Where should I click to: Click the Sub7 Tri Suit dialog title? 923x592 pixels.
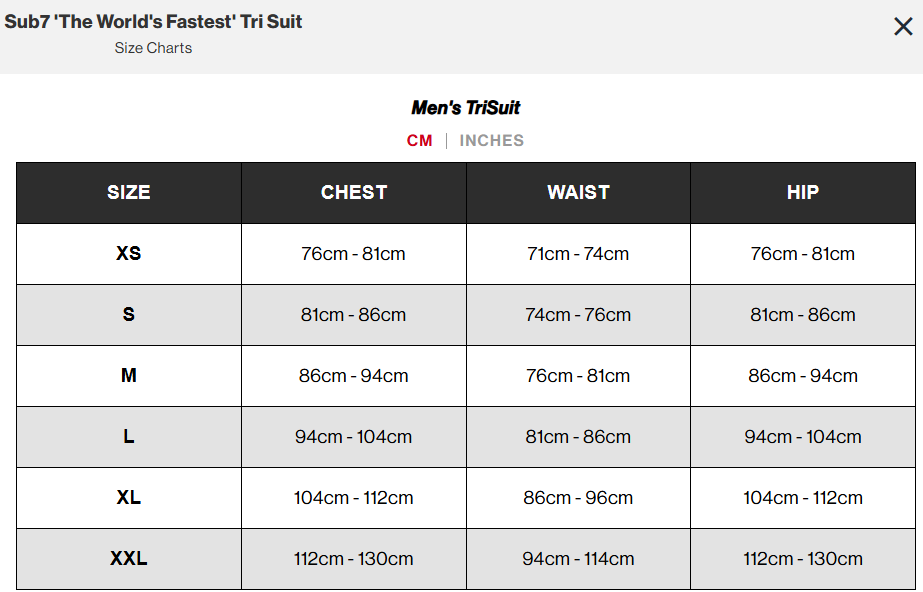(153, 22)
